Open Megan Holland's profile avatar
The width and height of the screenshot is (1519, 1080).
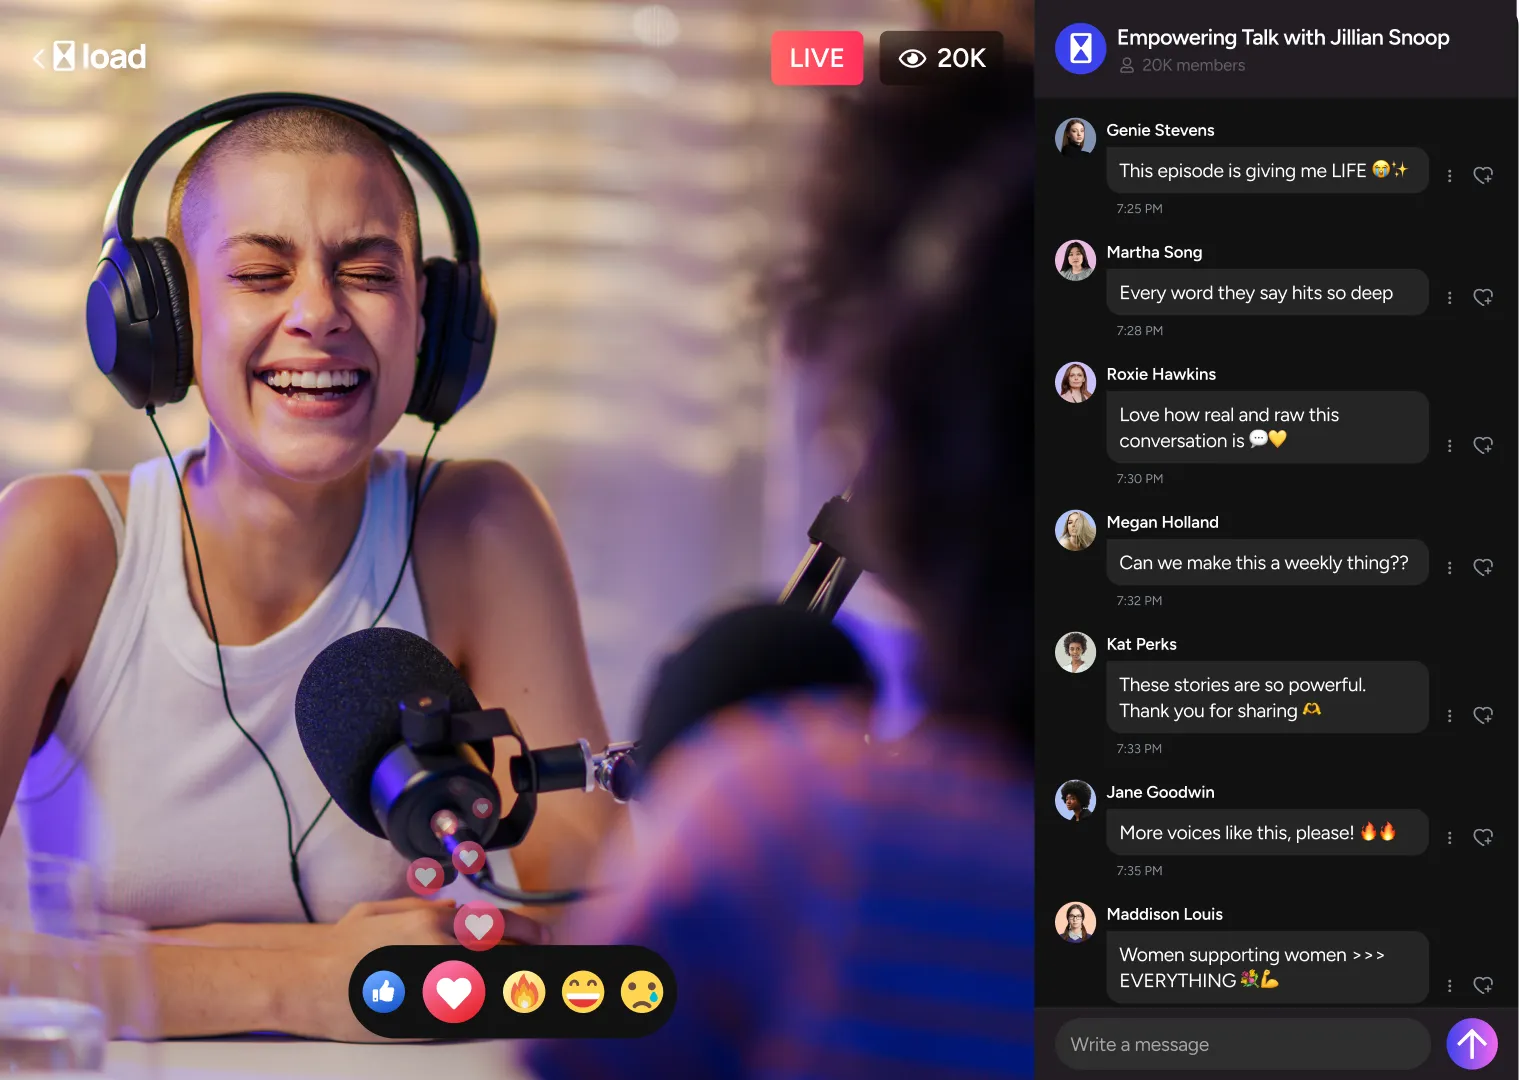pyautogui.click(x=1076, y=530)
